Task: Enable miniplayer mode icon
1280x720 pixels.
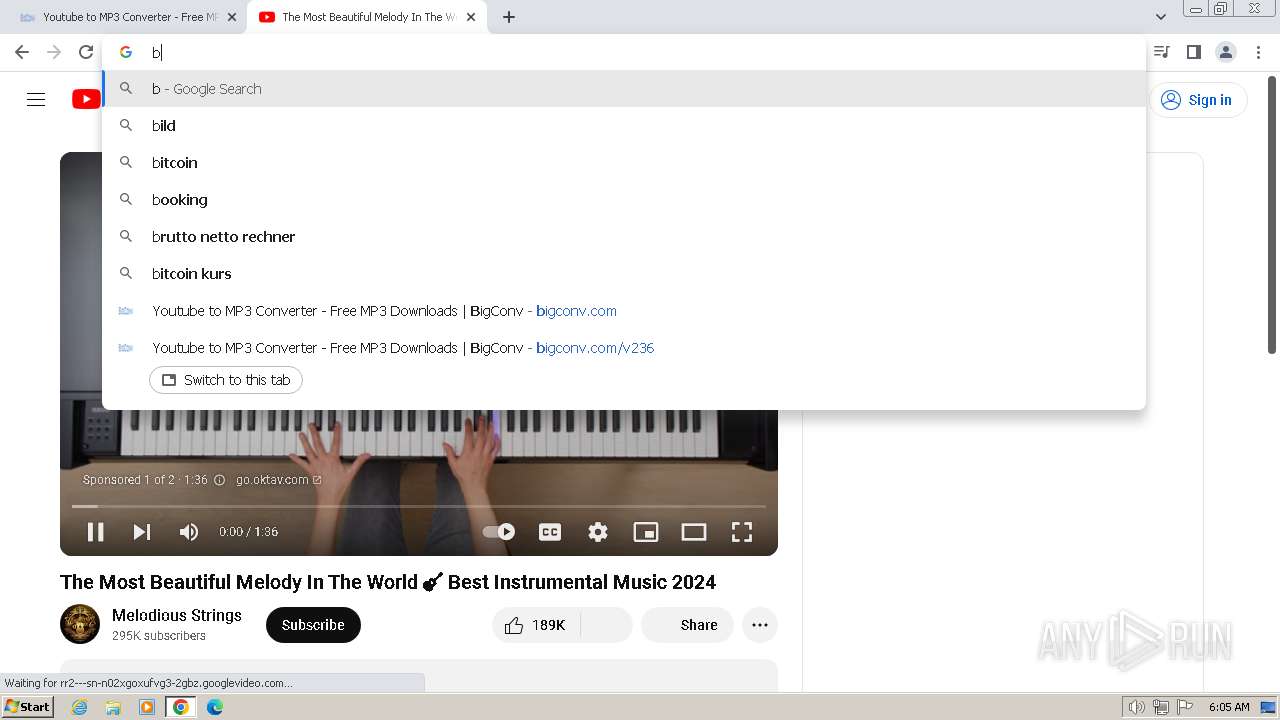Action: [646, 532]
